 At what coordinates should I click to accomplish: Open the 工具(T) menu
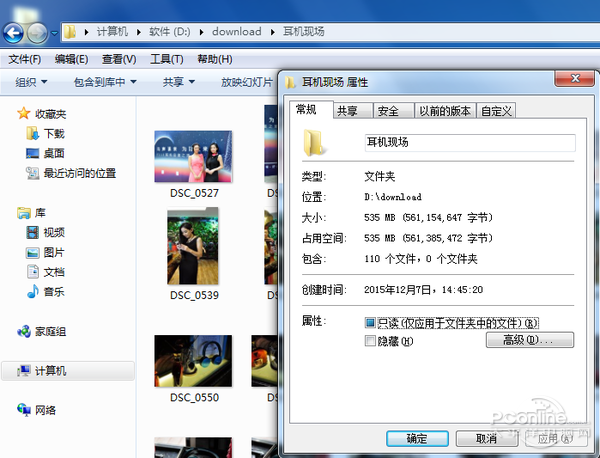click(x=167, y=59)
